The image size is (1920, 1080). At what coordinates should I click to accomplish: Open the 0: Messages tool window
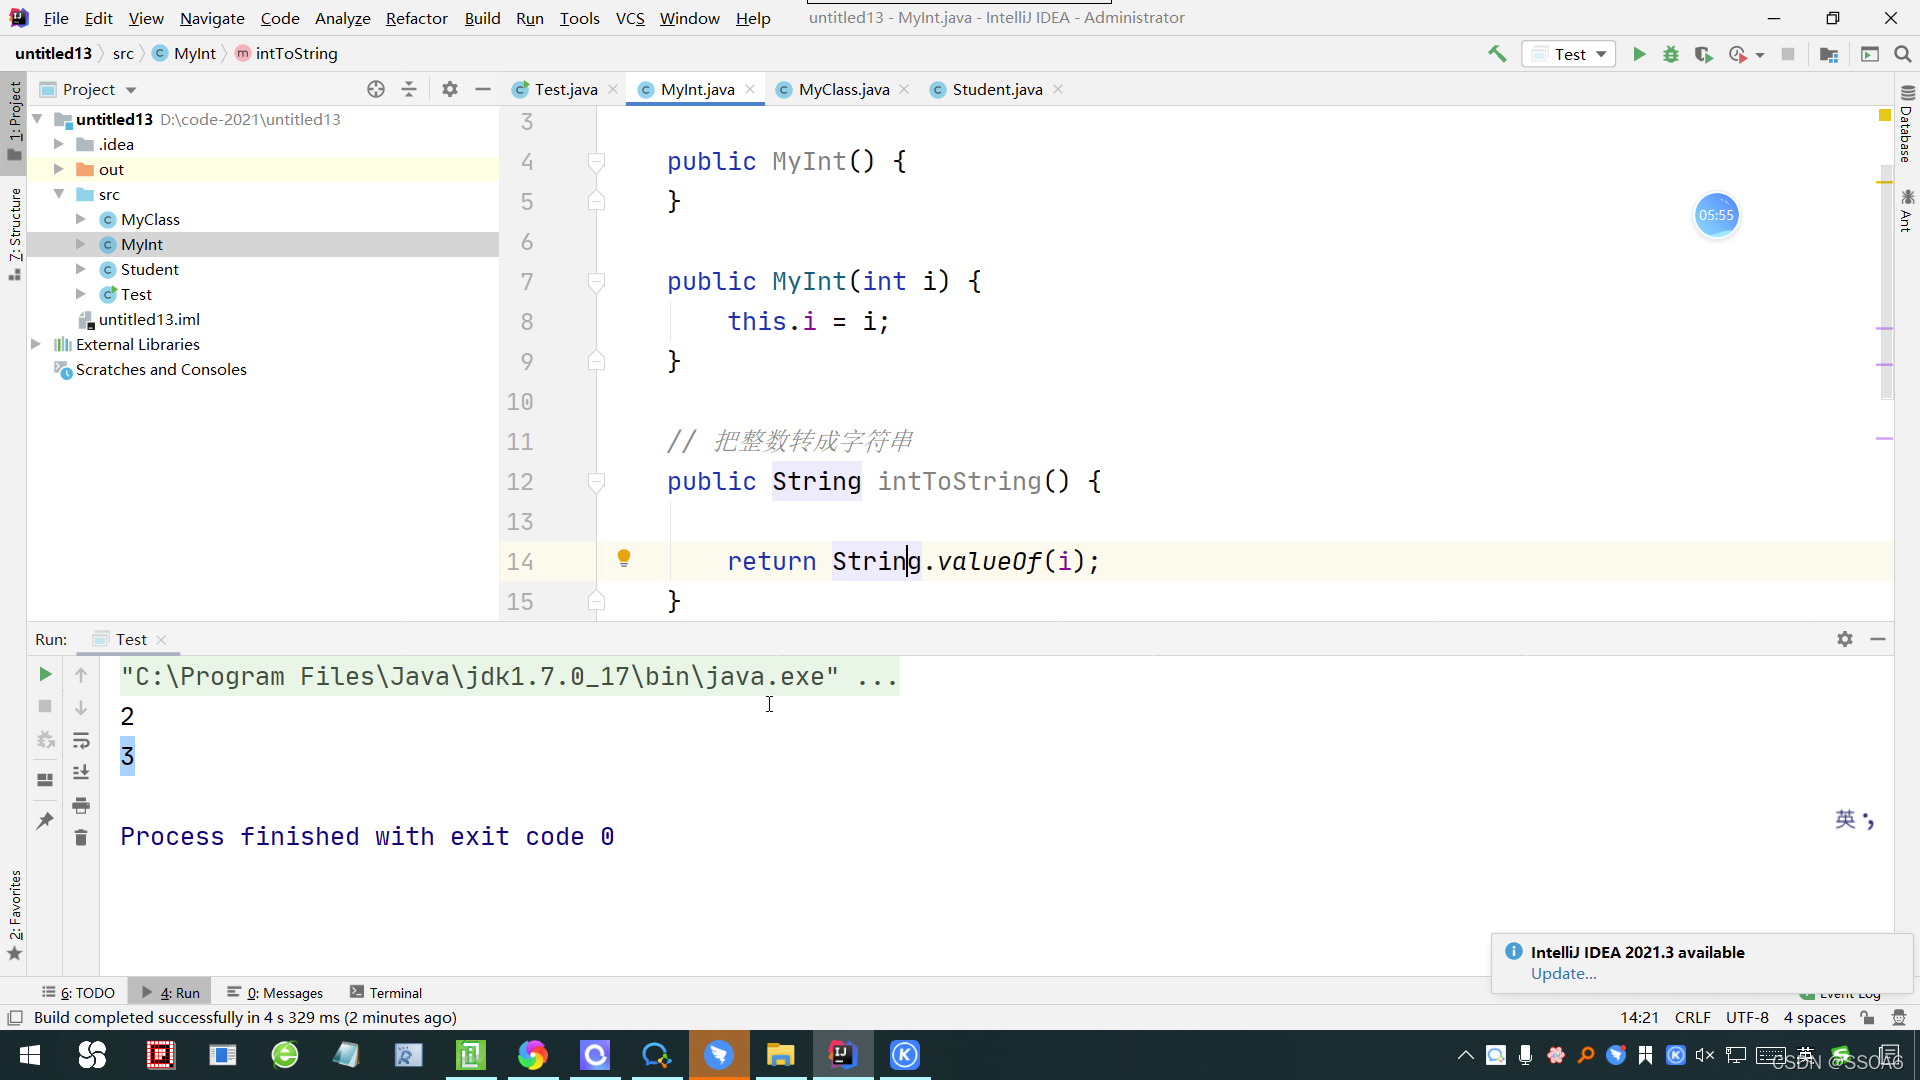[x=275, y=992]
